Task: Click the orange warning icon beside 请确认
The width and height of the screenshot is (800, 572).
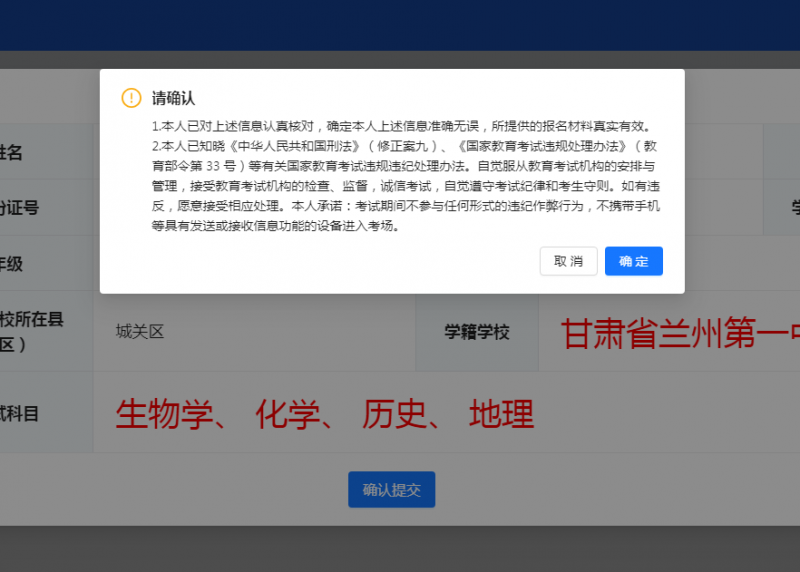Action: click(x=131, y=97)
